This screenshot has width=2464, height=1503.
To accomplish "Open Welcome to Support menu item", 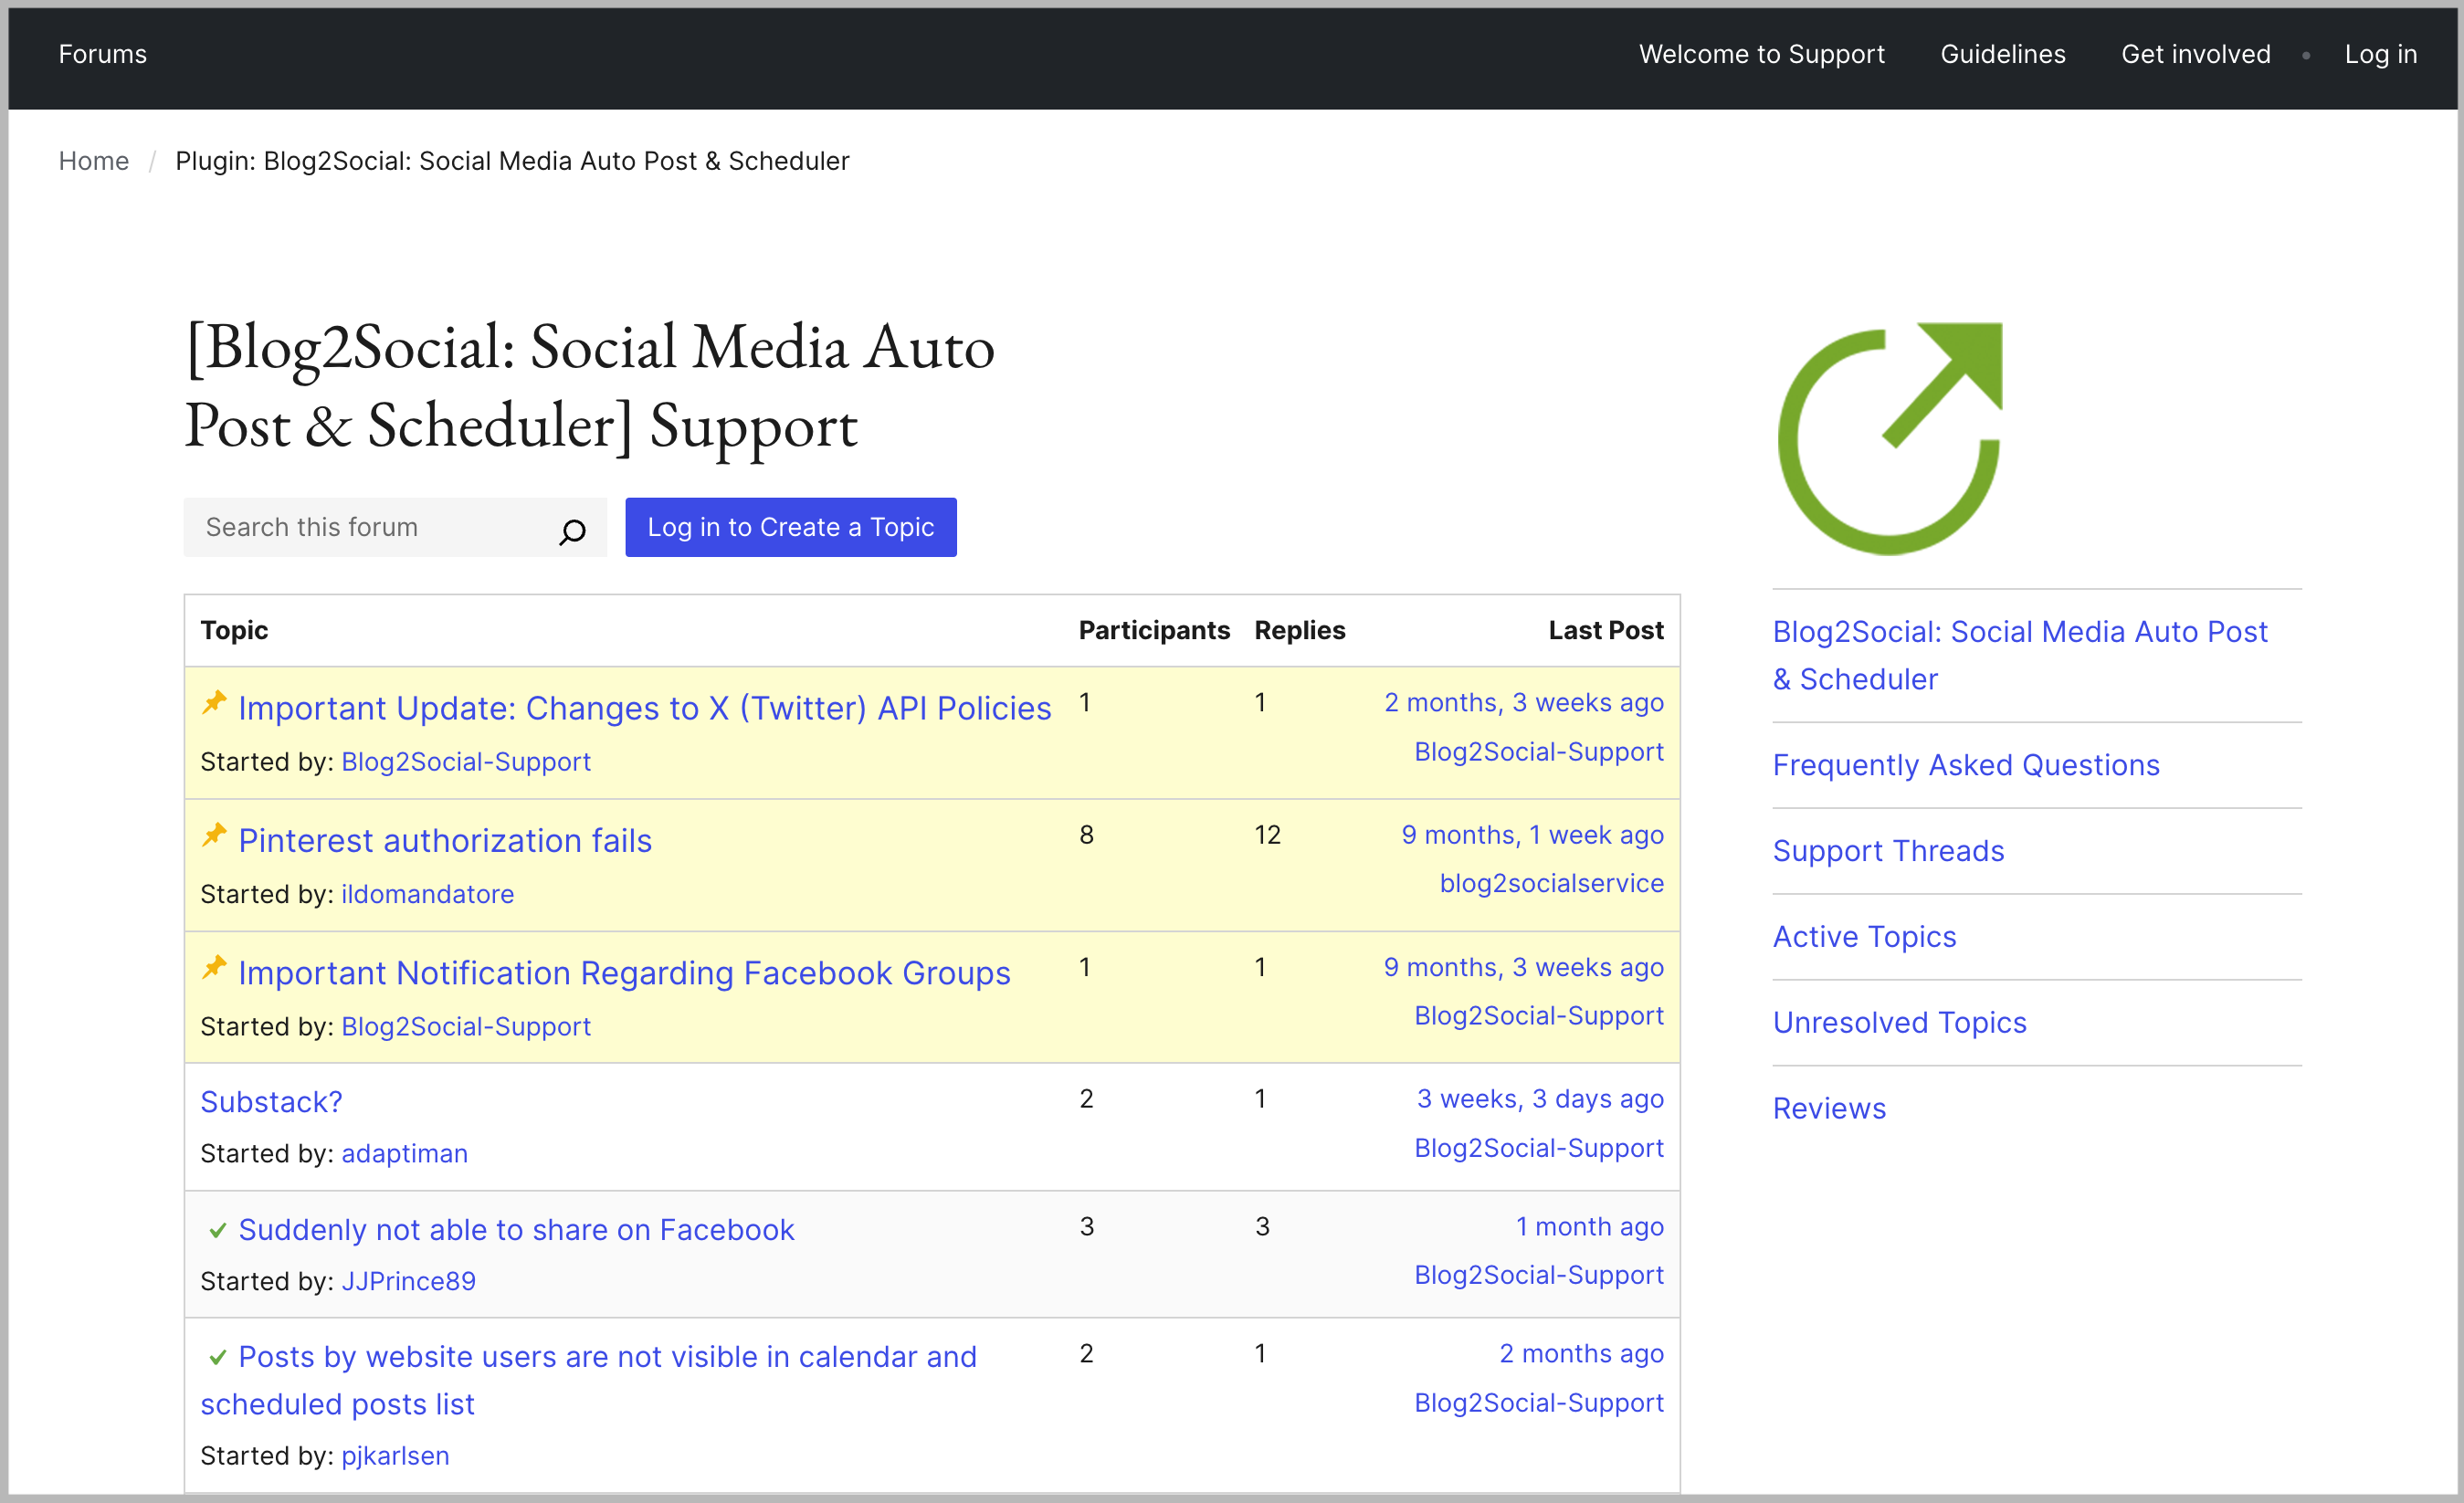I will pyautogui.click(x=1761, y=54).
